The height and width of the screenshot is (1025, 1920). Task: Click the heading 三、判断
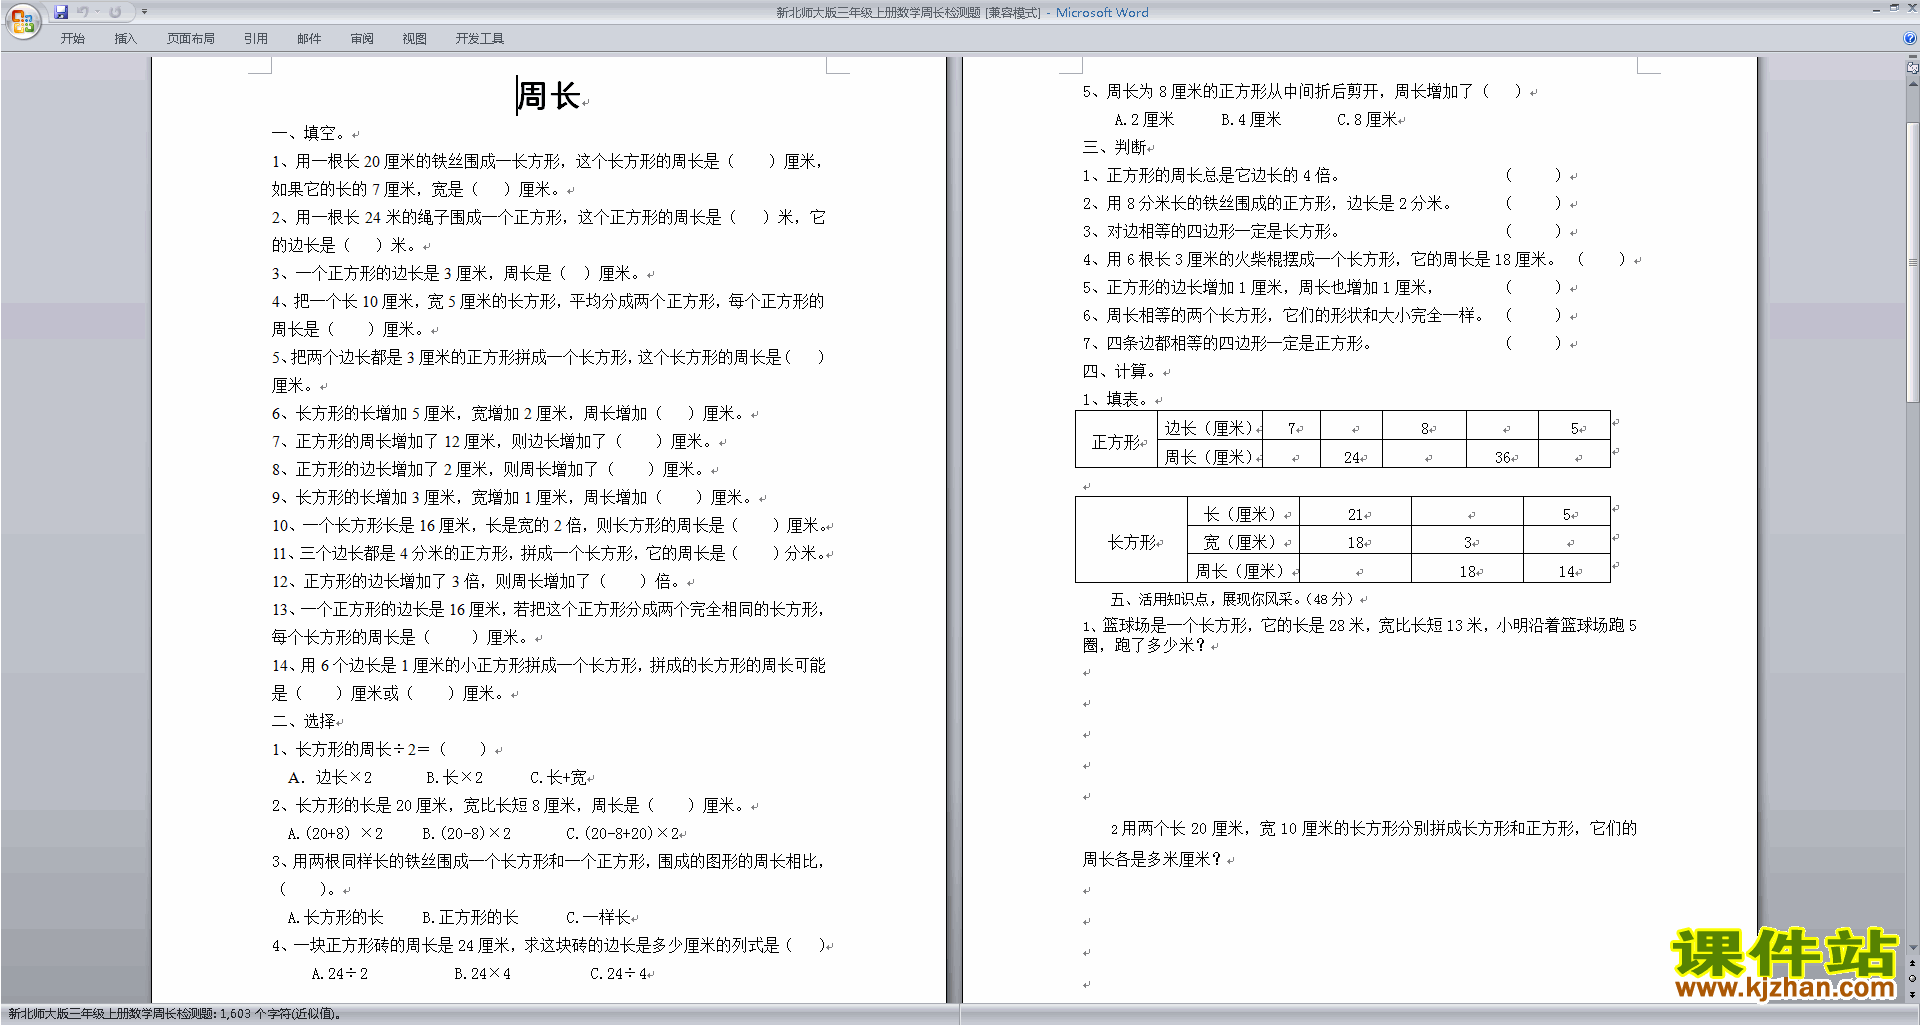point(1114,147)
